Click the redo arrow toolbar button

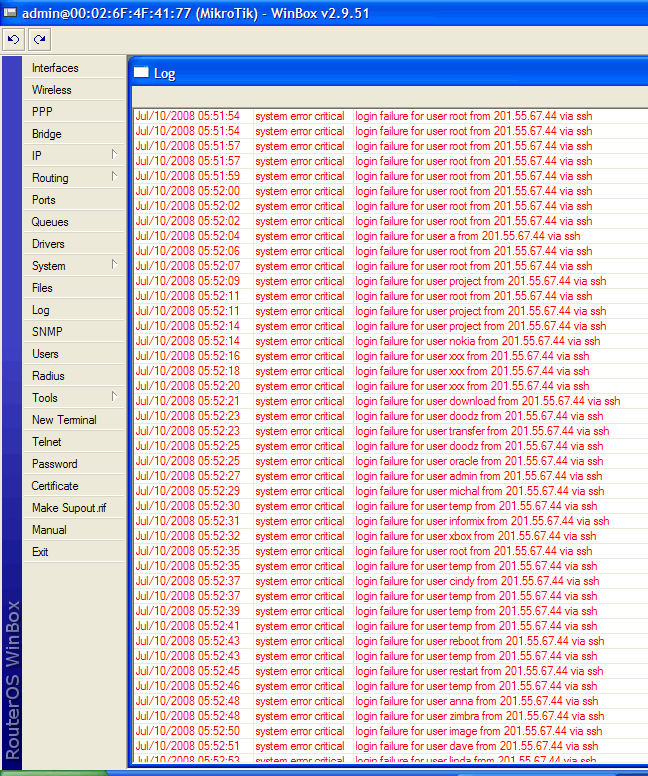click(x=40, y=40)
